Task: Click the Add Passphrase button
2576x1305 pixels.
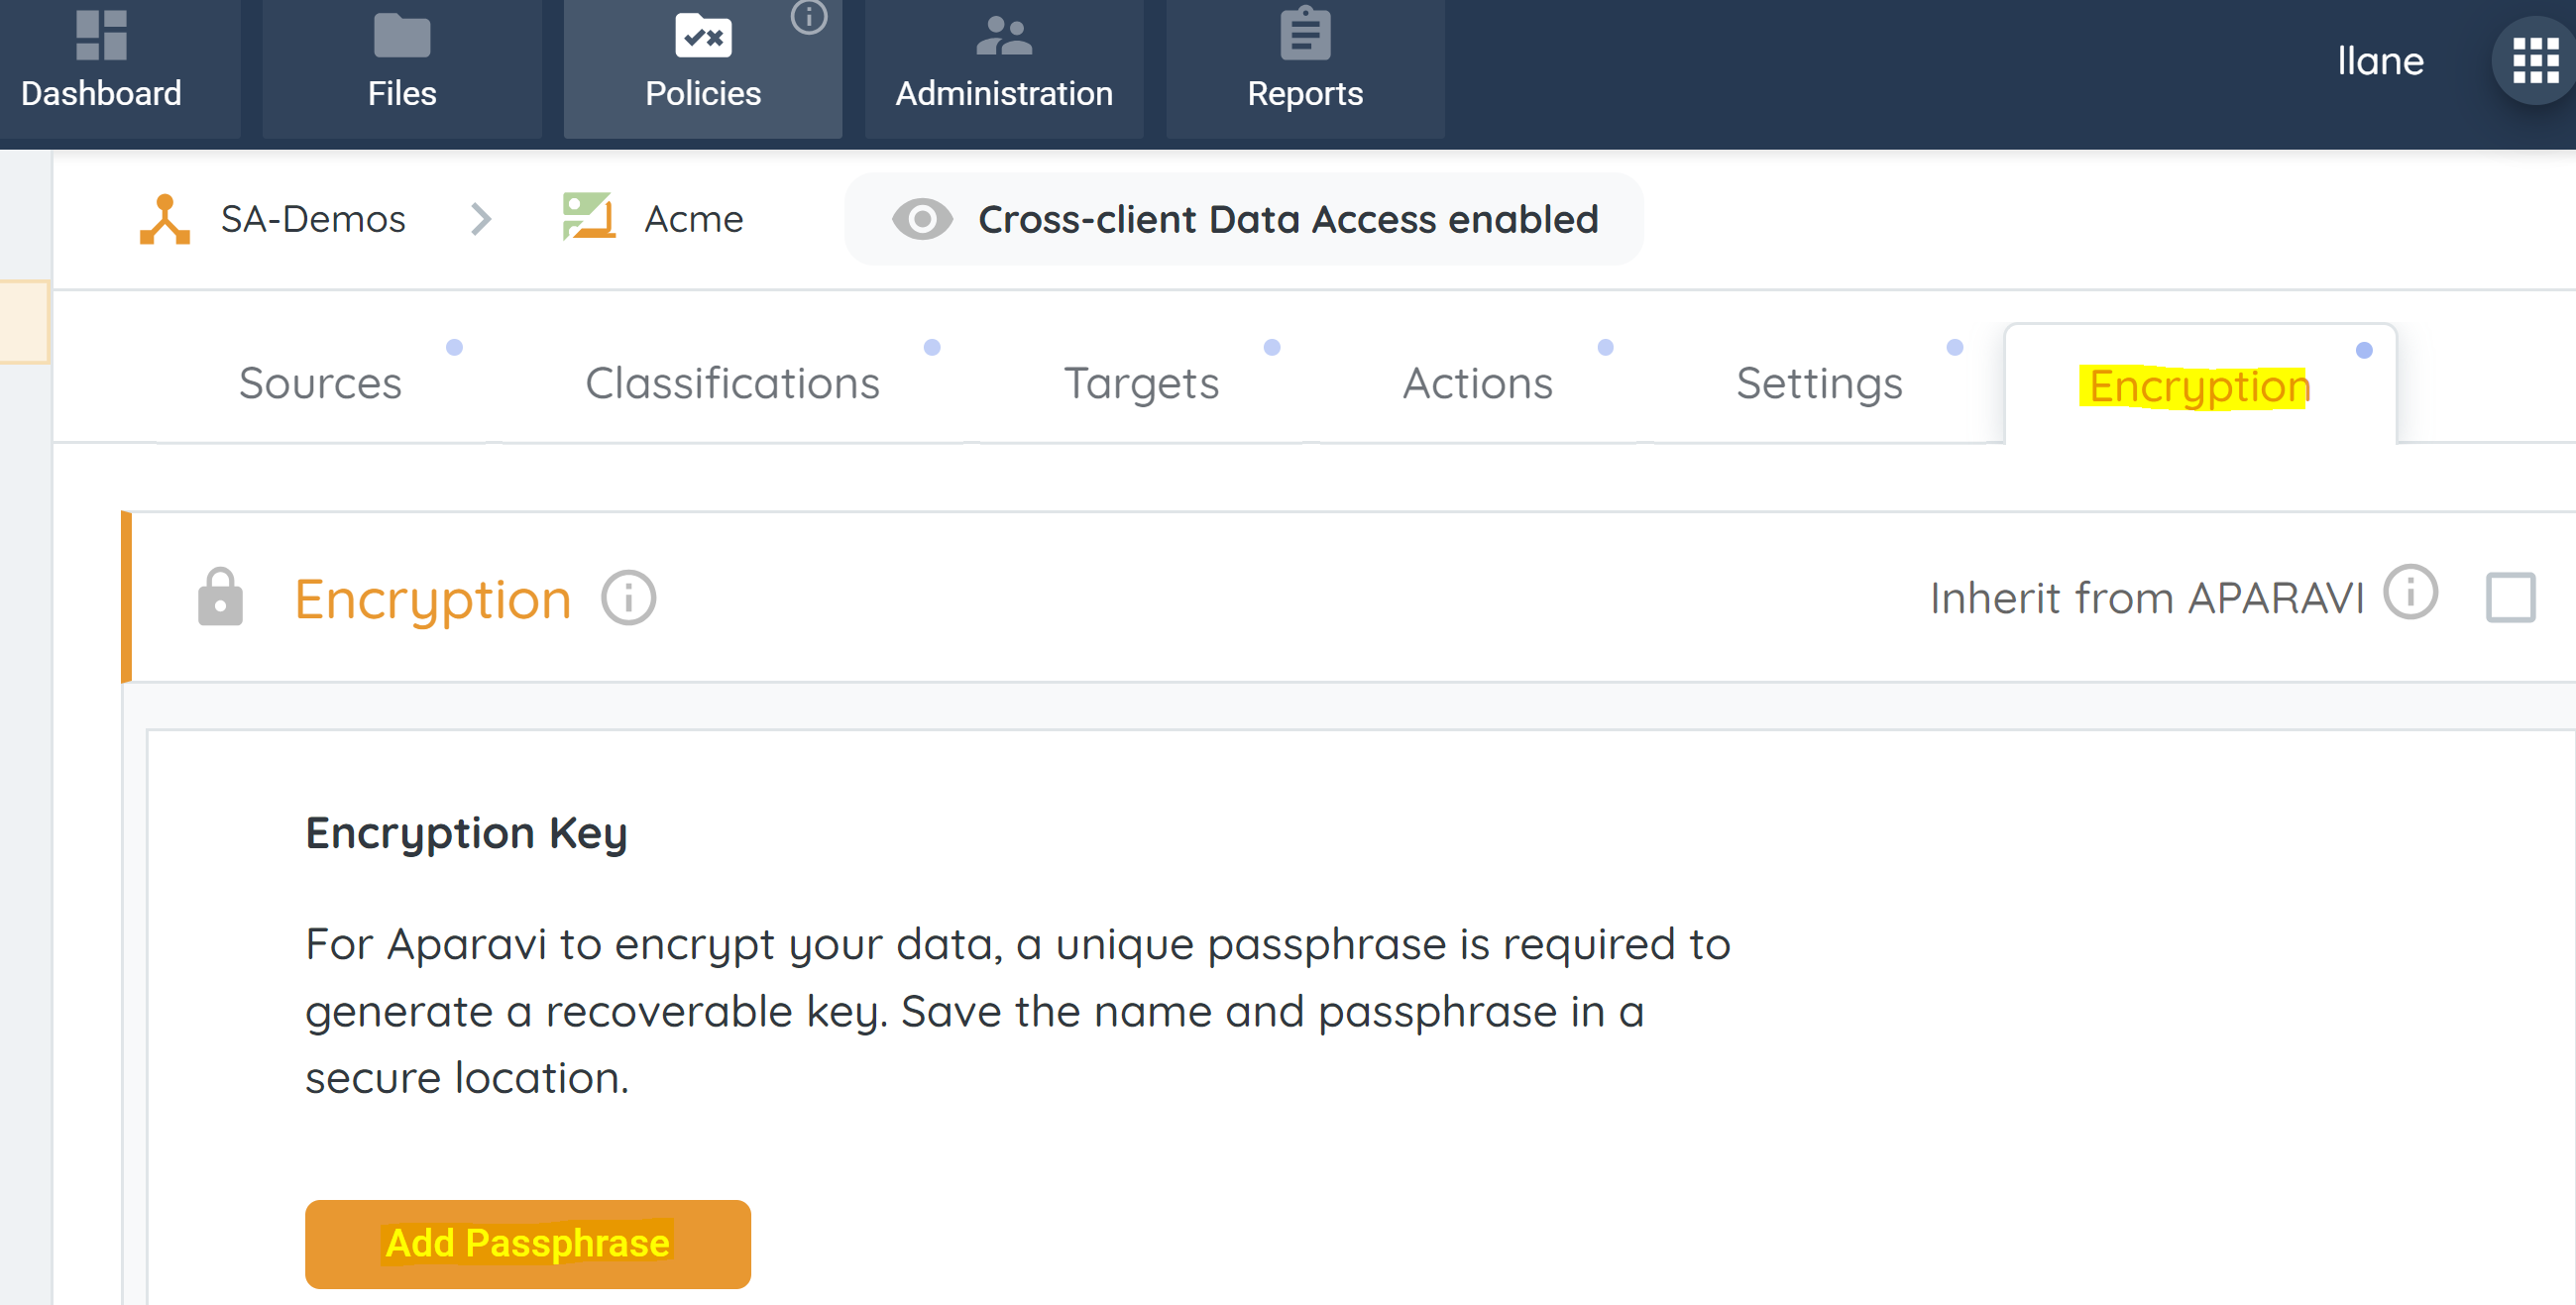Action: [x=527, y=1243]
